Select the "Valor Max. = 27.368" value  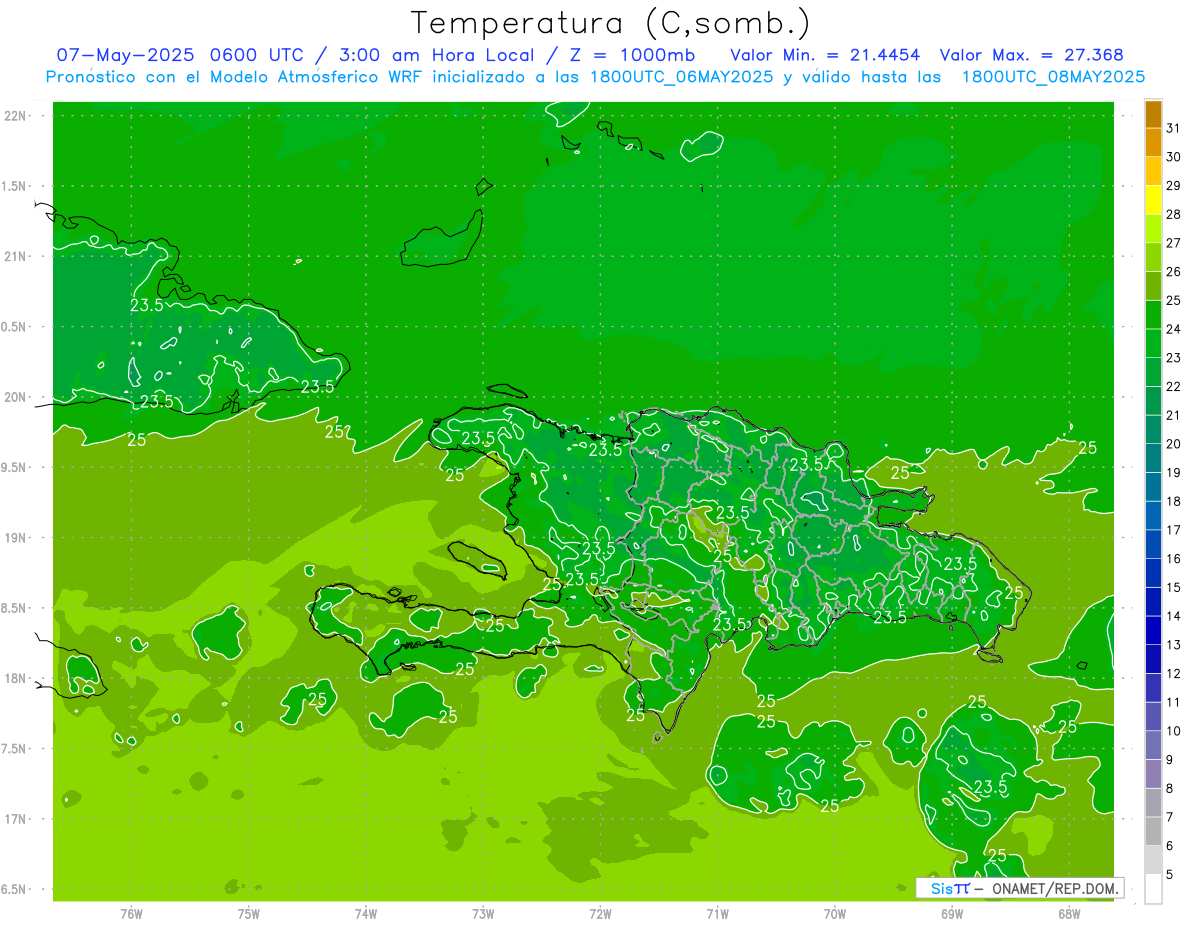pos(1032,55)
